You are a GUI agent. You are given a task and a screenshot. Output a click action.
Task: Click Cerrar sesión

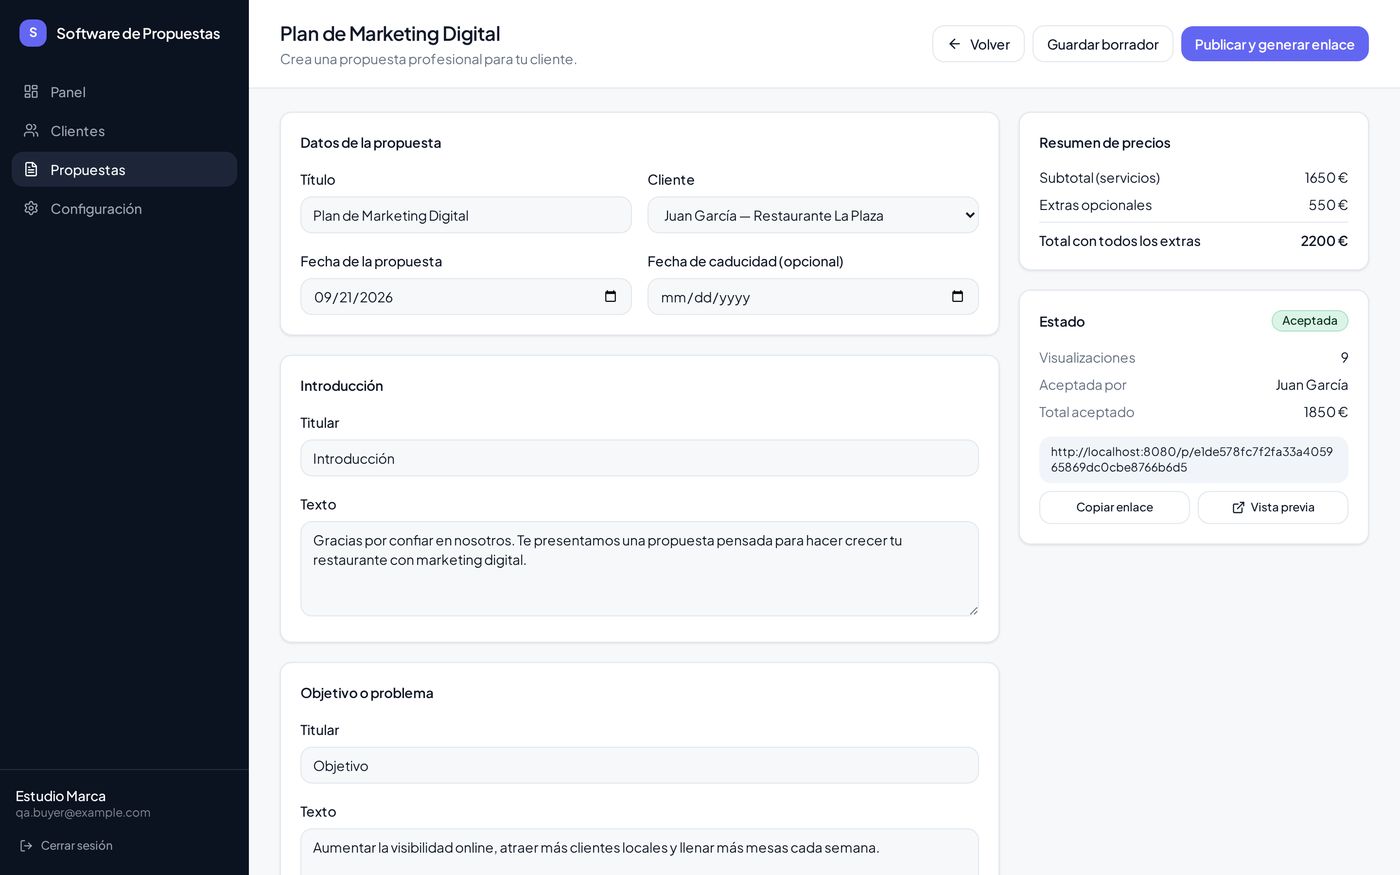click(66, 846)
